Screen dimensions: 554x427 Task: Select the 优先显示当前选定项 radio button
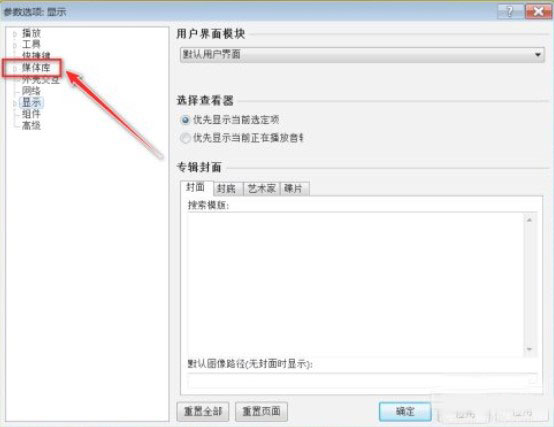coord(185,120)
